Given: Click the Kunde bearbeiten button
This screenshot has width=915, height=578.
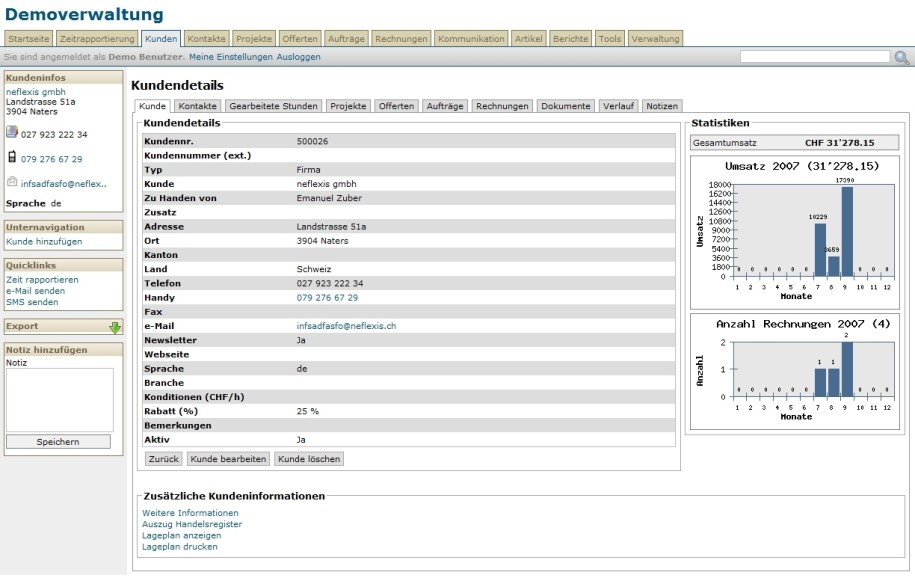Looking at the screenshot, I should [x=228, y=459].
